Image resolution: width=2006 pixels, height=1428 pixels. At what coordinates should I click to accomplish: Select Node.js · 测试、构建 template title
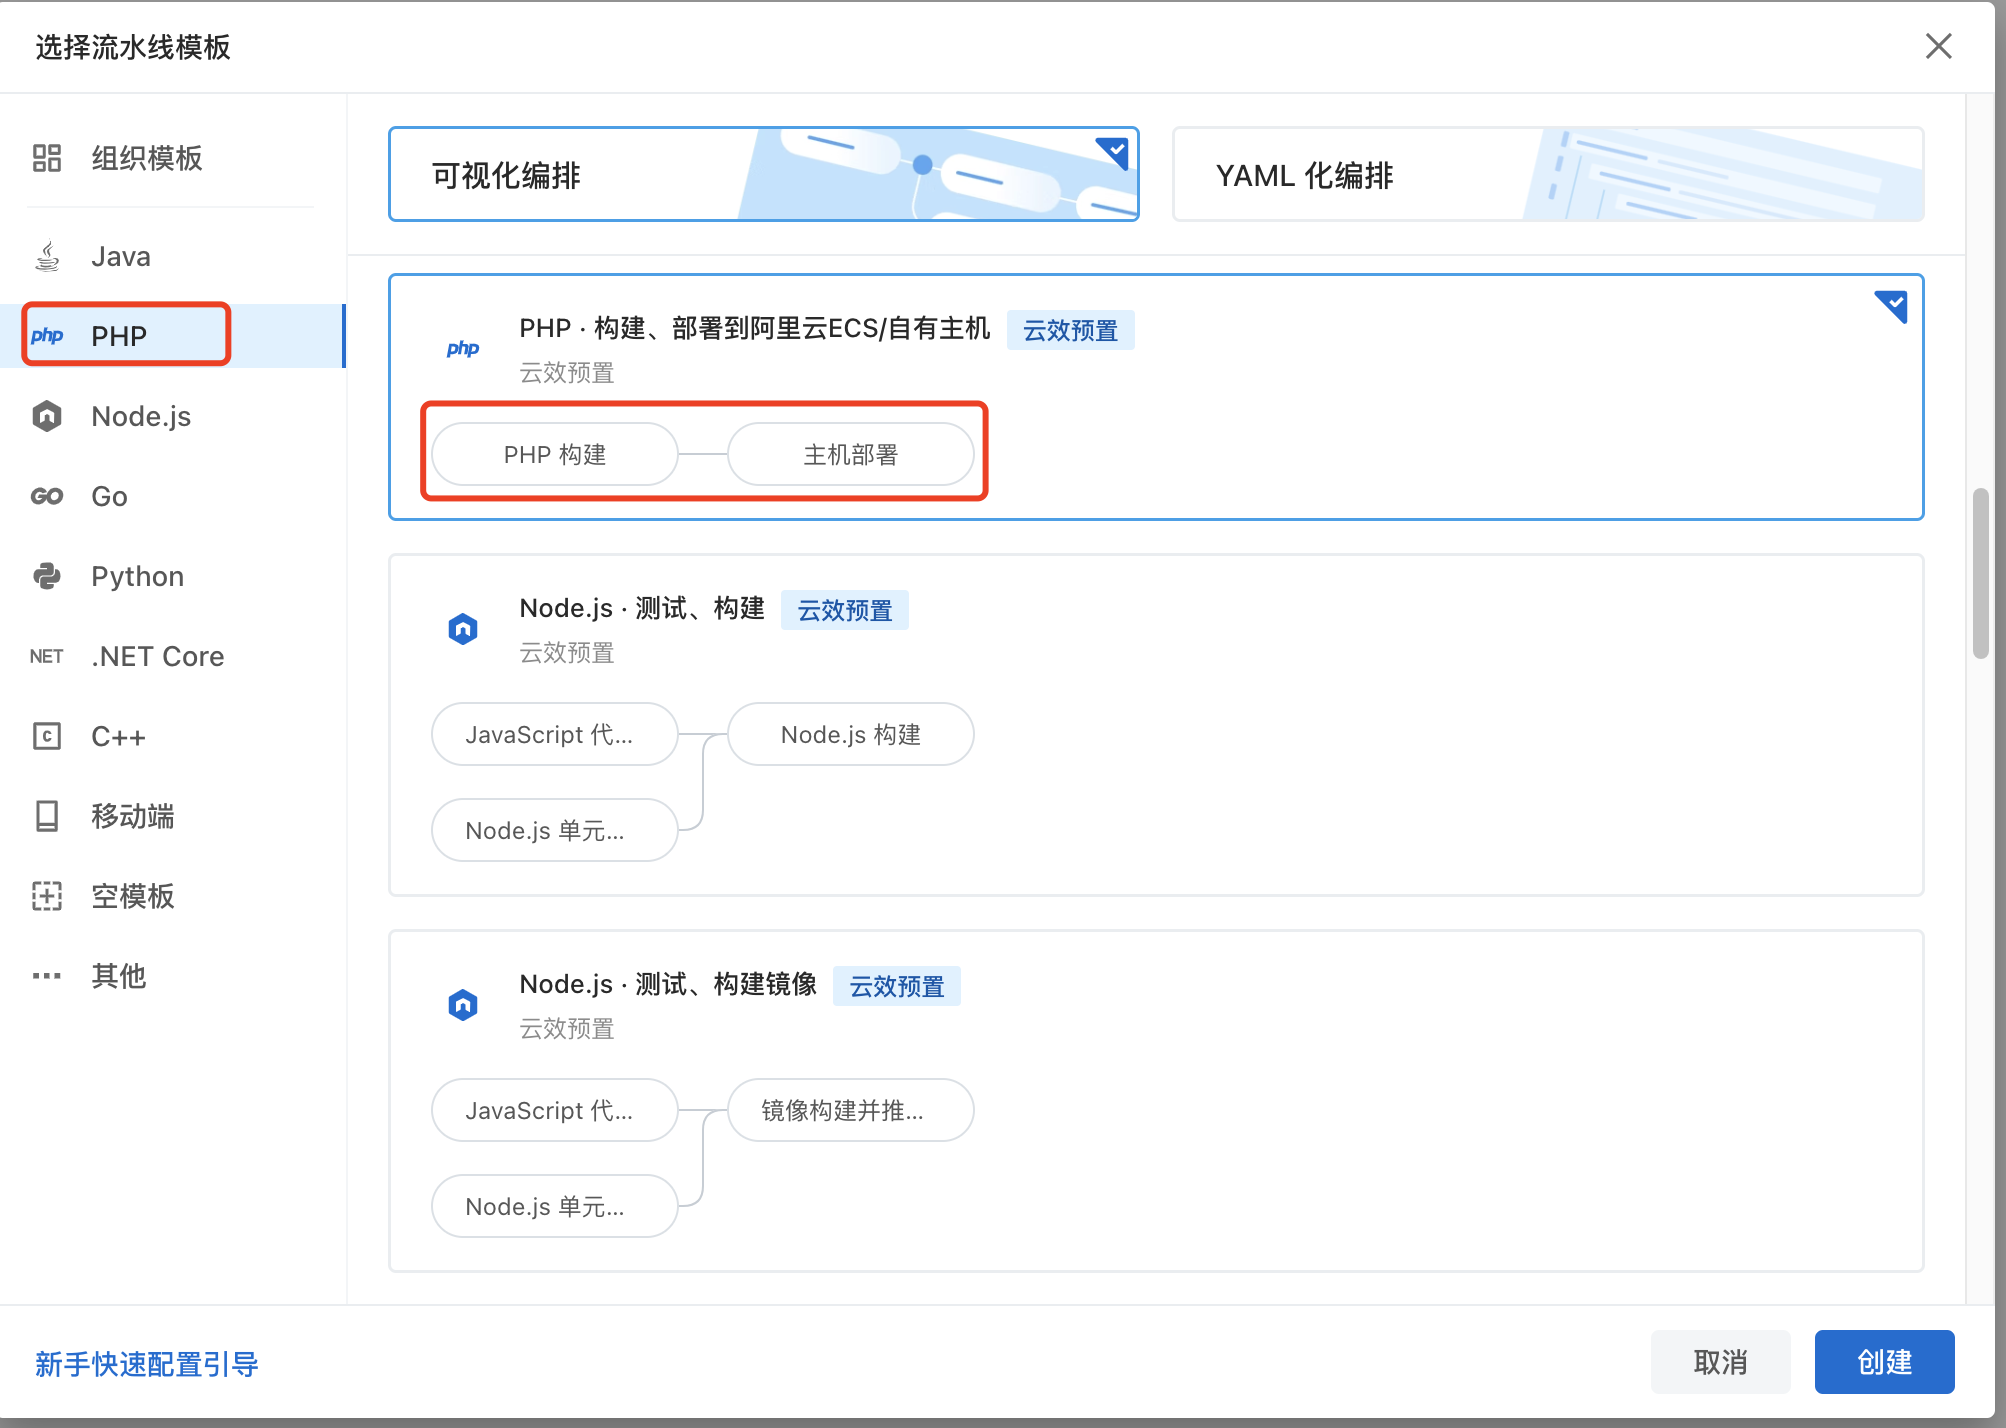pyautogui.click(x=642, y=608)
